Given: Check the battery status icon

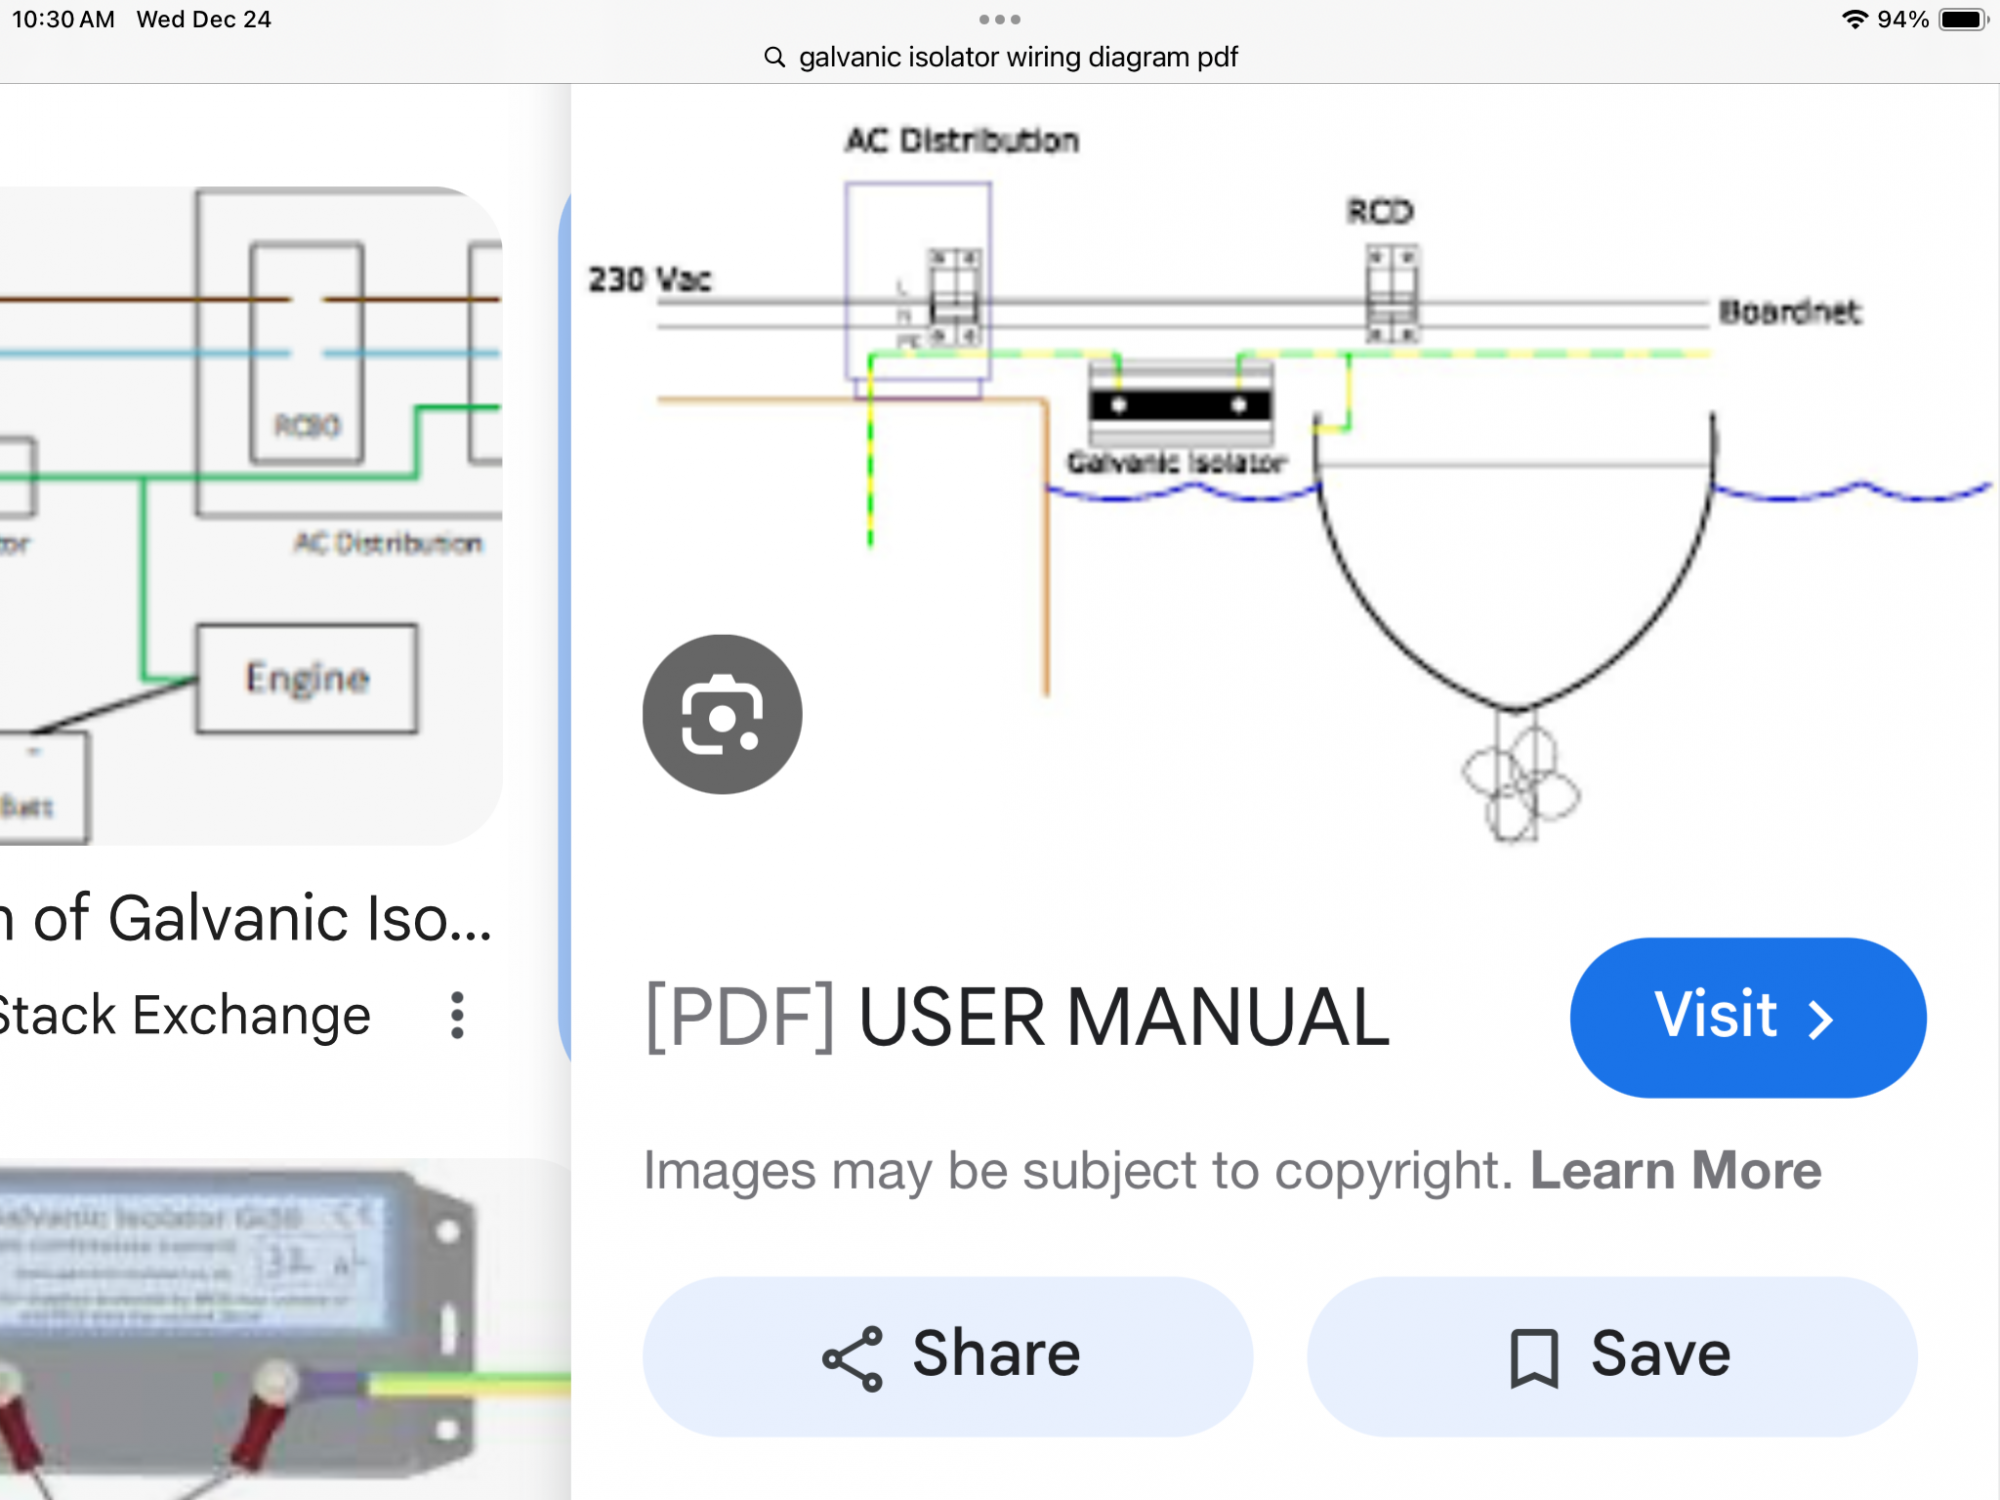Looking at the screenshot, I should click(1964, 19).
